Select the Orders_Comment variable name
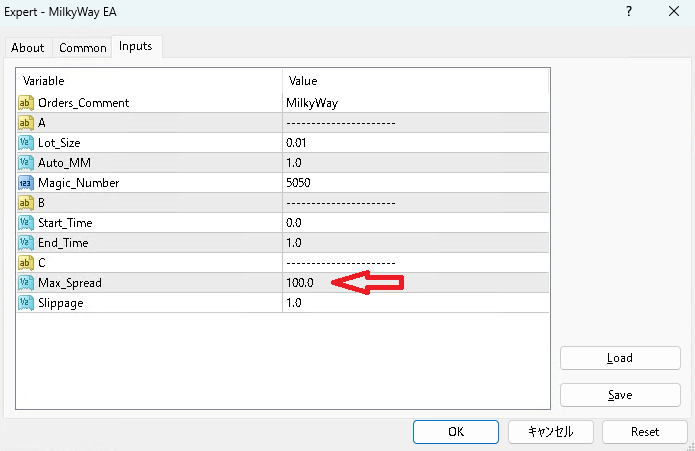 (x=84, y=103)
